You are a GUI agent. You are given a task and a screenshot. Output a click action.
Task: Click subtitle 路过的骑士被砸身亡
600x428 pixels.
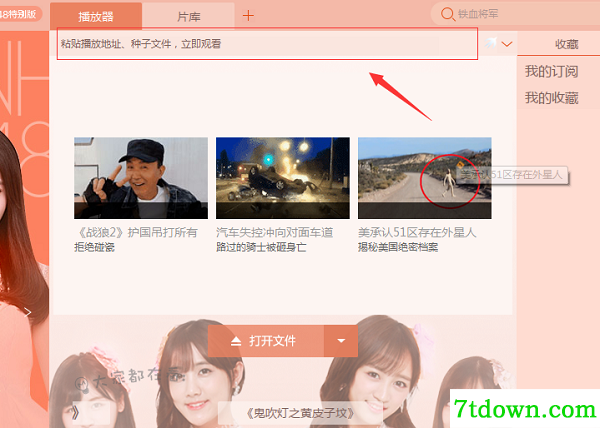coord(261,247)
